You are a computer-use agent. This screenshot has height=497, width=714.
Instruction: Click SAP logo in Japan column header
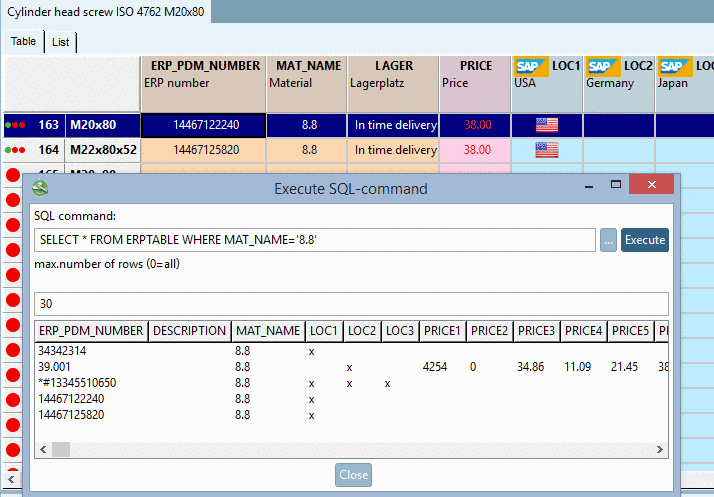click(675, 67)
